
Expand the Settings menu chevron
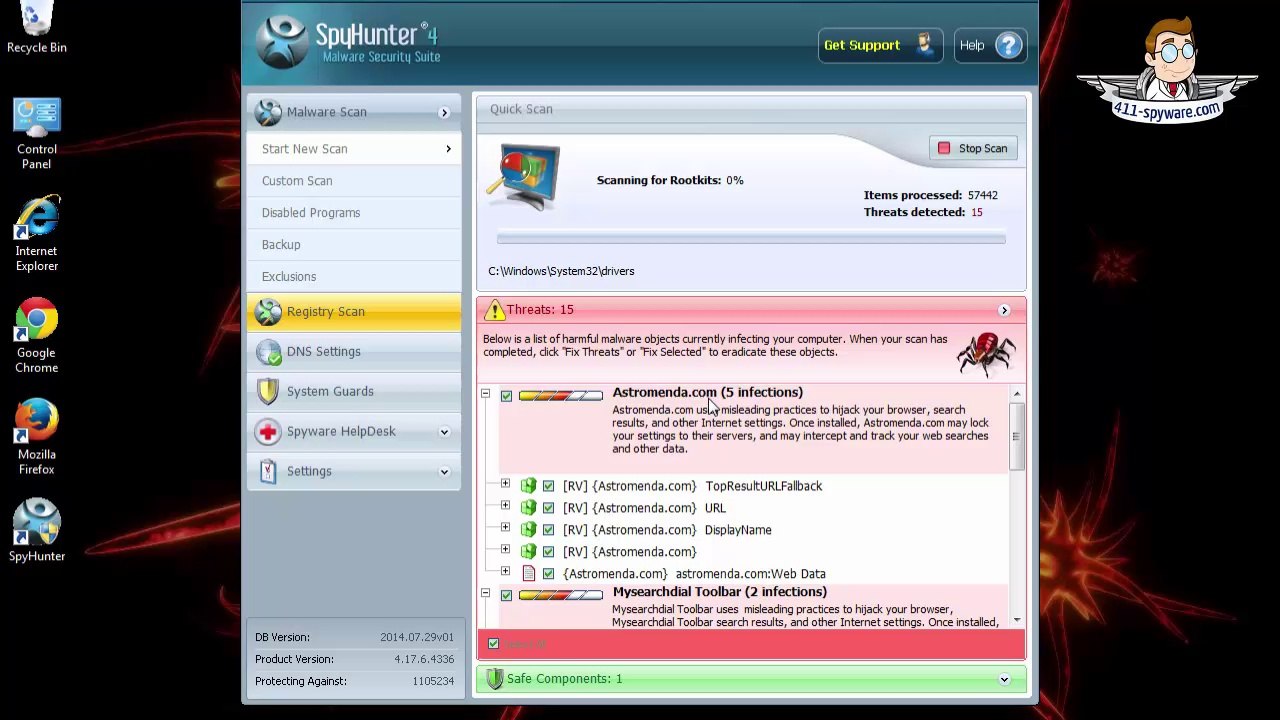[444, 472]
